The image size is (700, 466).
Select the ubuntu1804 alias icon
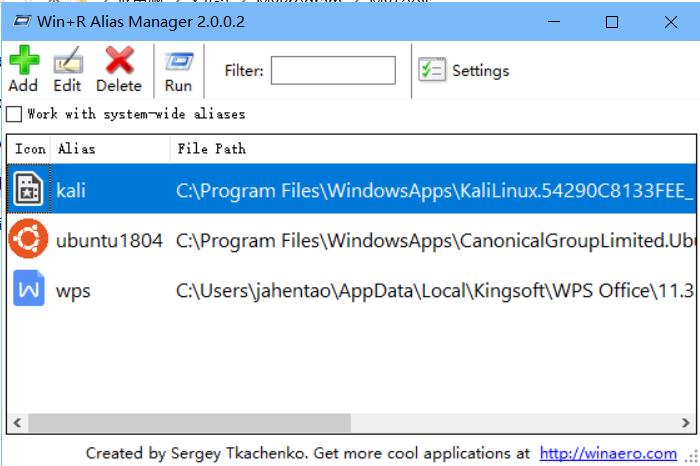[28, 239]
